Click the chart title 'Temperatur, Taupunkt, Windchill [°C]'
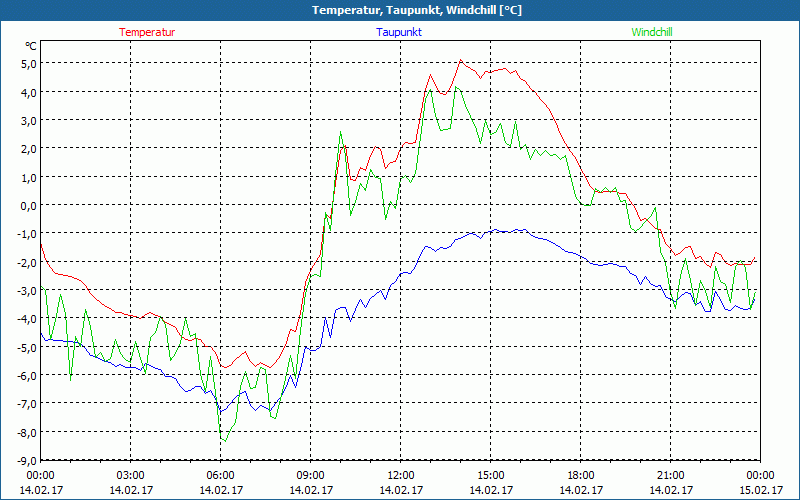 (417, 10)
